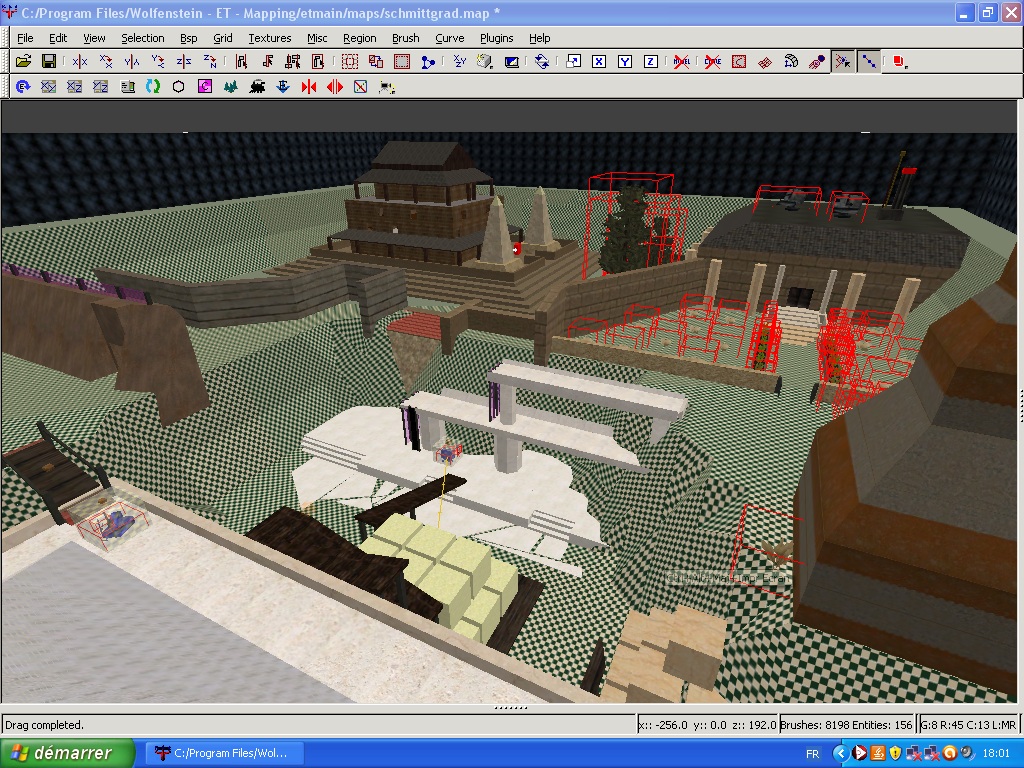
Task: Apply CSG Merge to selected brushes
Action: click(x=376, y=61)
